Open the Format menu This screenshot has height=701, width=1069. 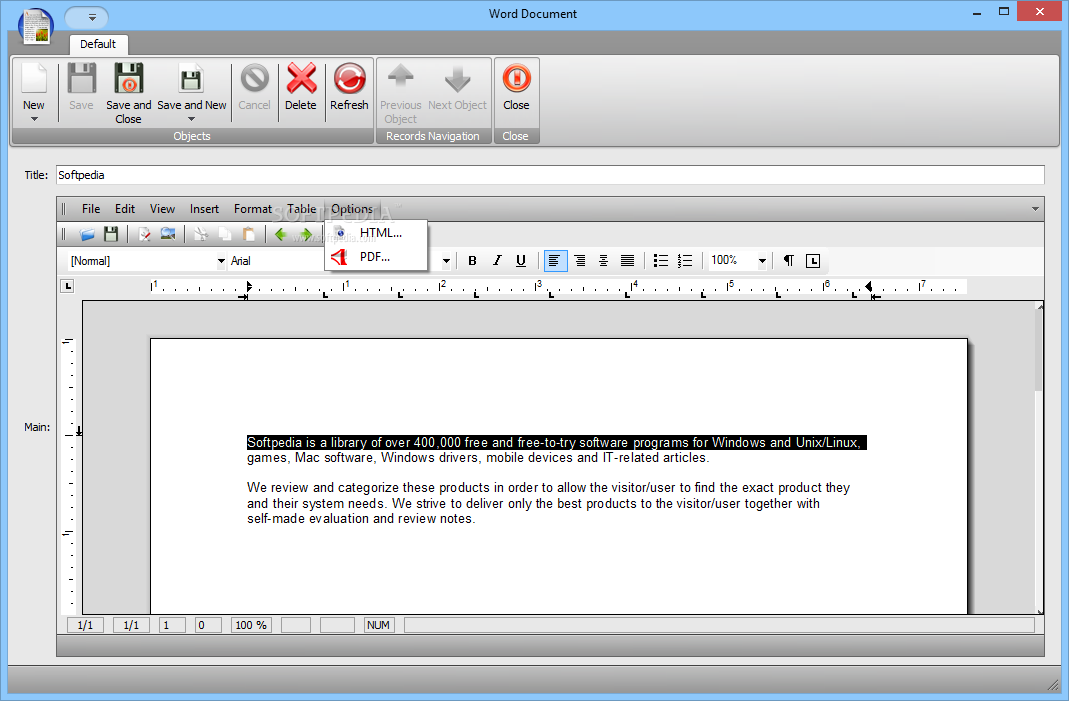coord(253,209)
